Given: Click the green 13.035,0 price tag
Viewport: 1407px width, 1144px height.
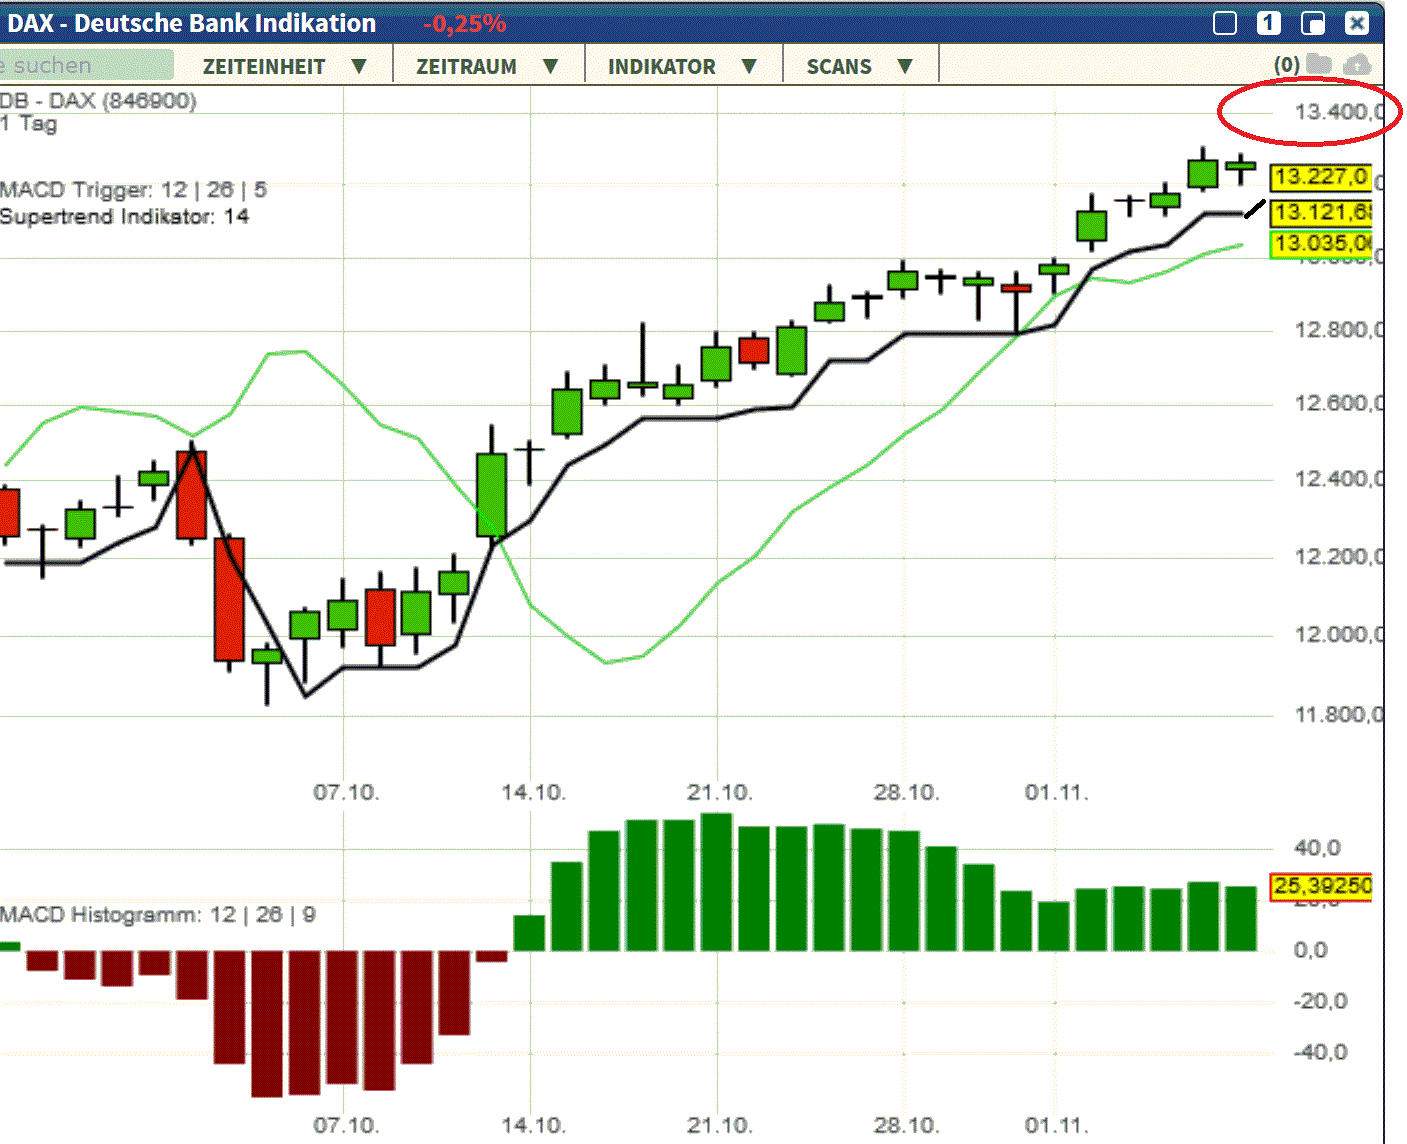Looking at the screenshot, I should 1321,243.
